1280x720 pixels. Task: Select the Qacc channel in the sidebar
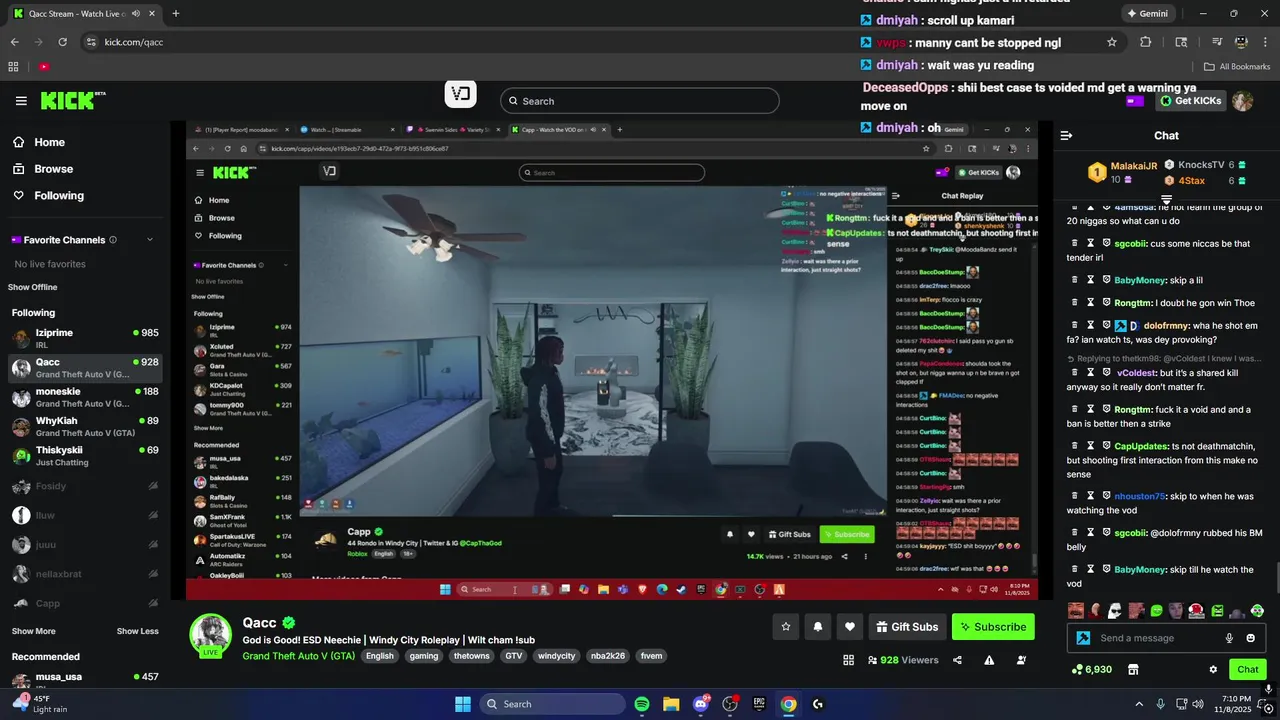85,368
